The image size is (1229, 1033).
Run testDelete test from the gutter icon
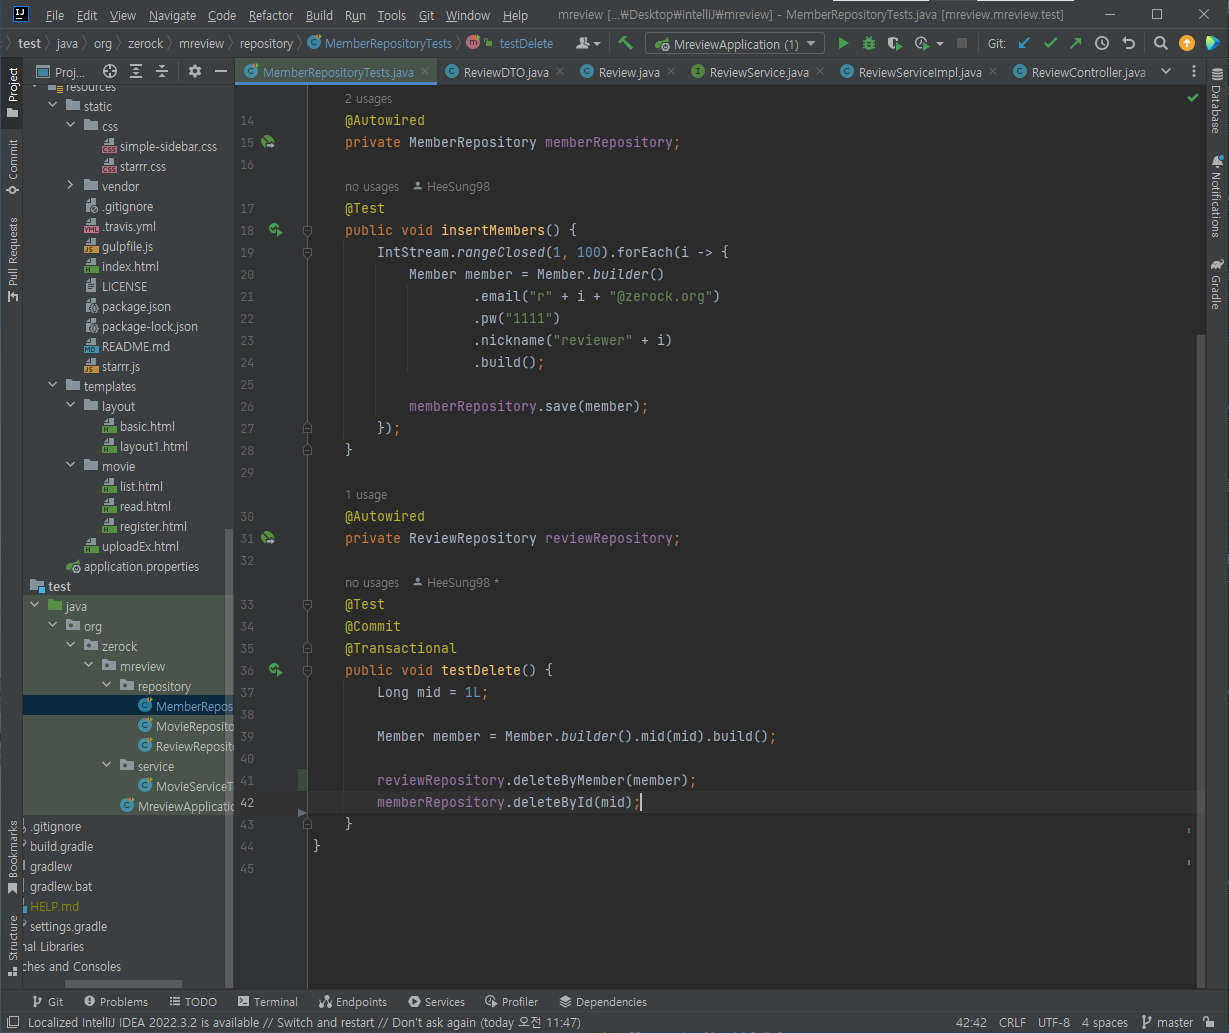(x=275, y=671)
